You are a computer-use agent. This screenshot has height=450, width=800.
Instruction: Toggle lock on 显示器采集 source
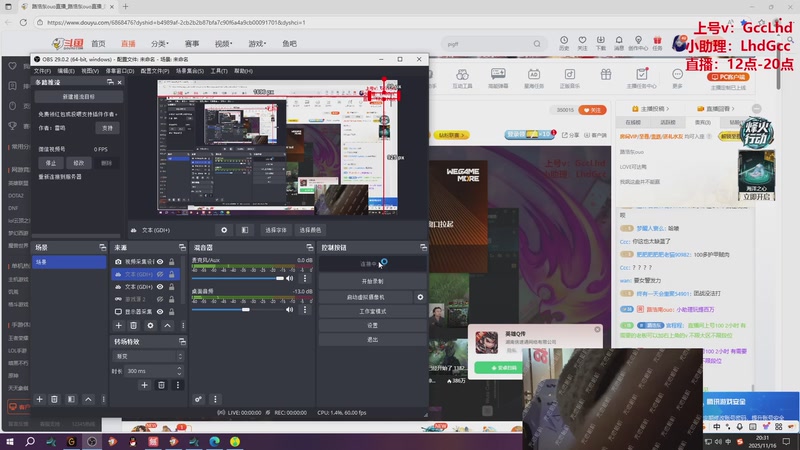click(x=172, y=311)
